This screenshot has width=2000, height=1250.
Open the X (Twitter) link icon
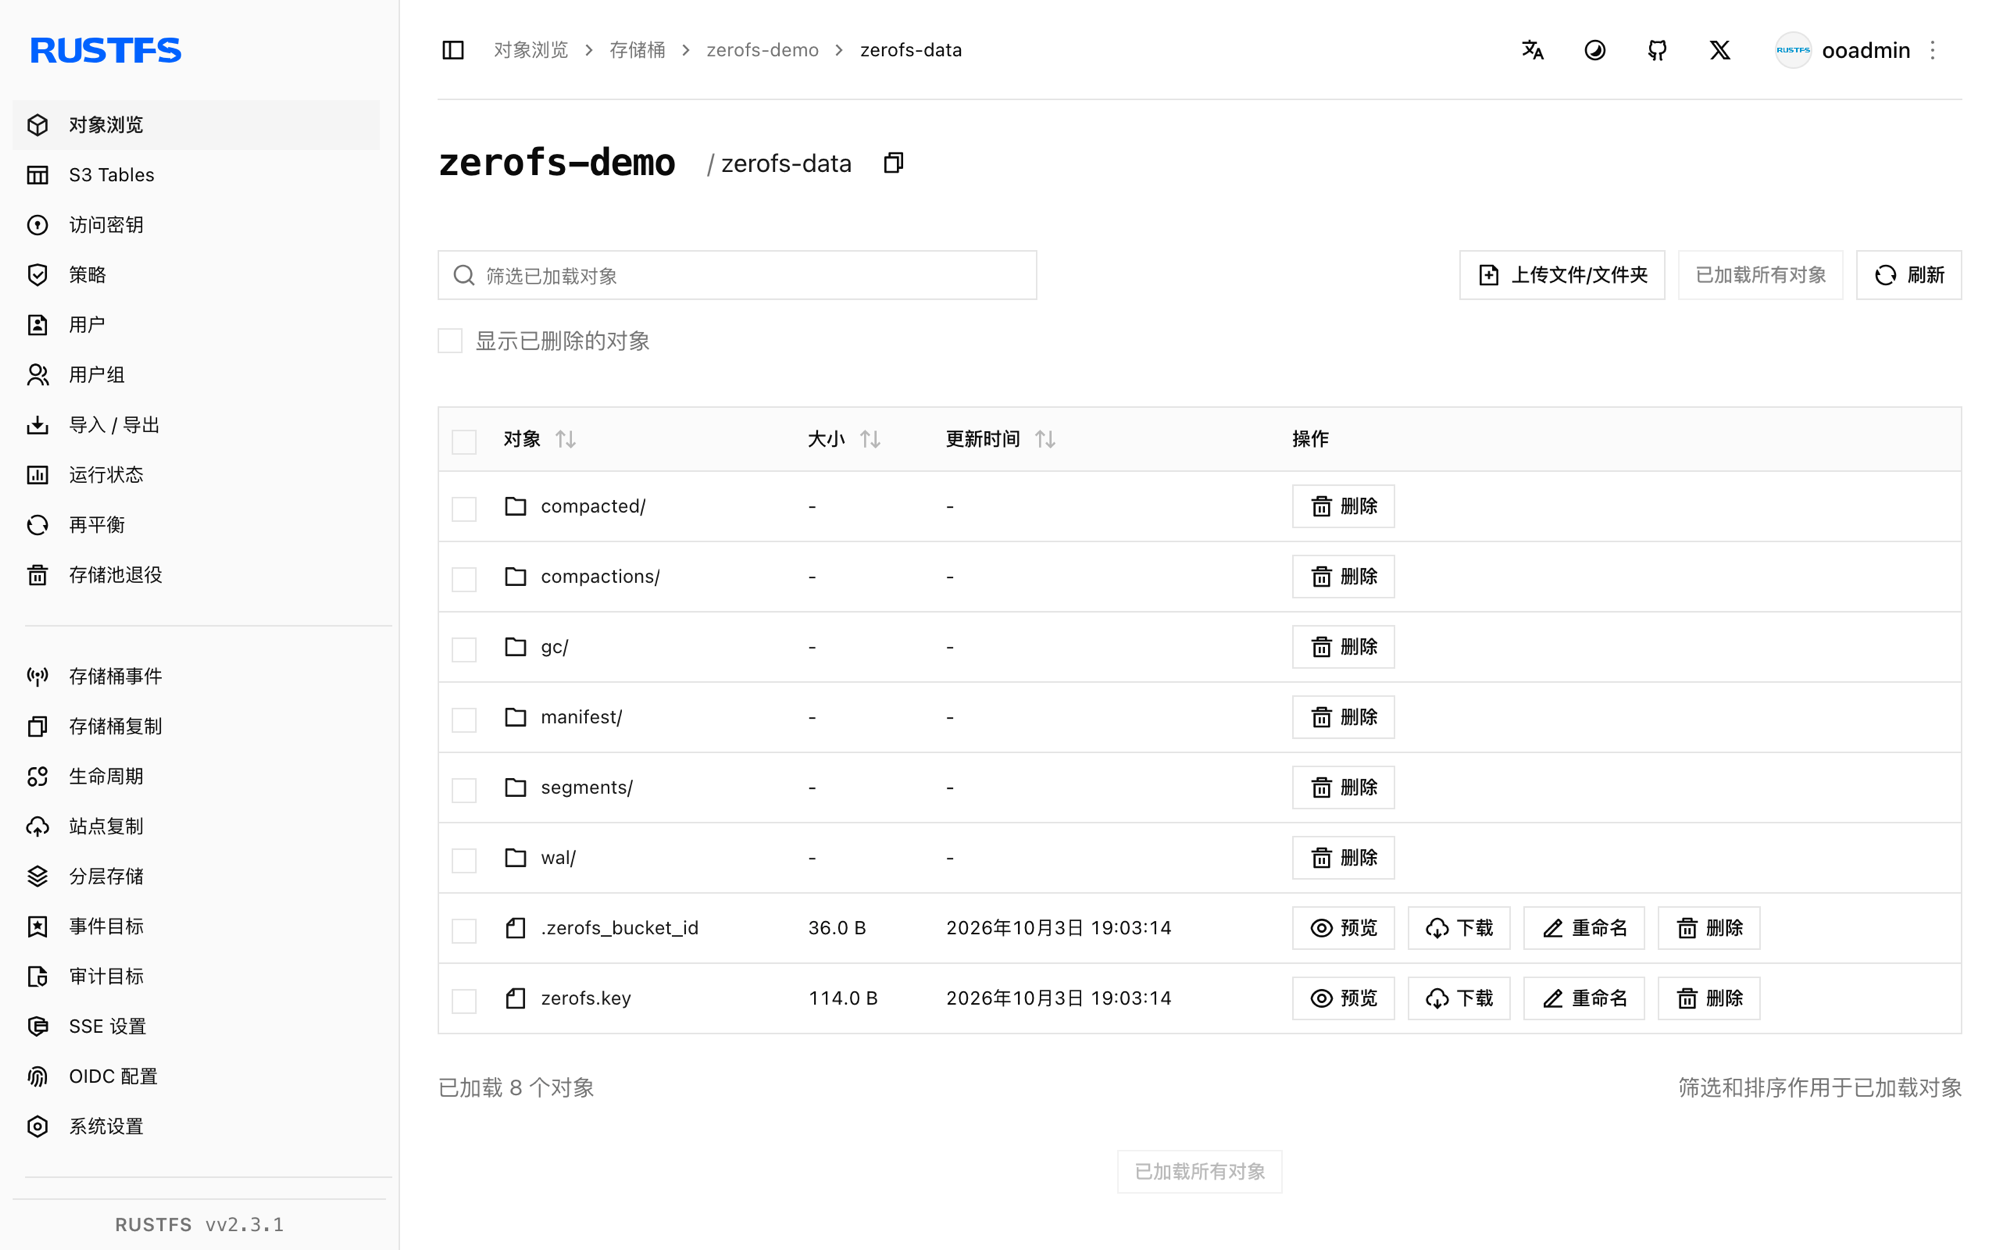pyautogui.click(x=1720, y=50)
